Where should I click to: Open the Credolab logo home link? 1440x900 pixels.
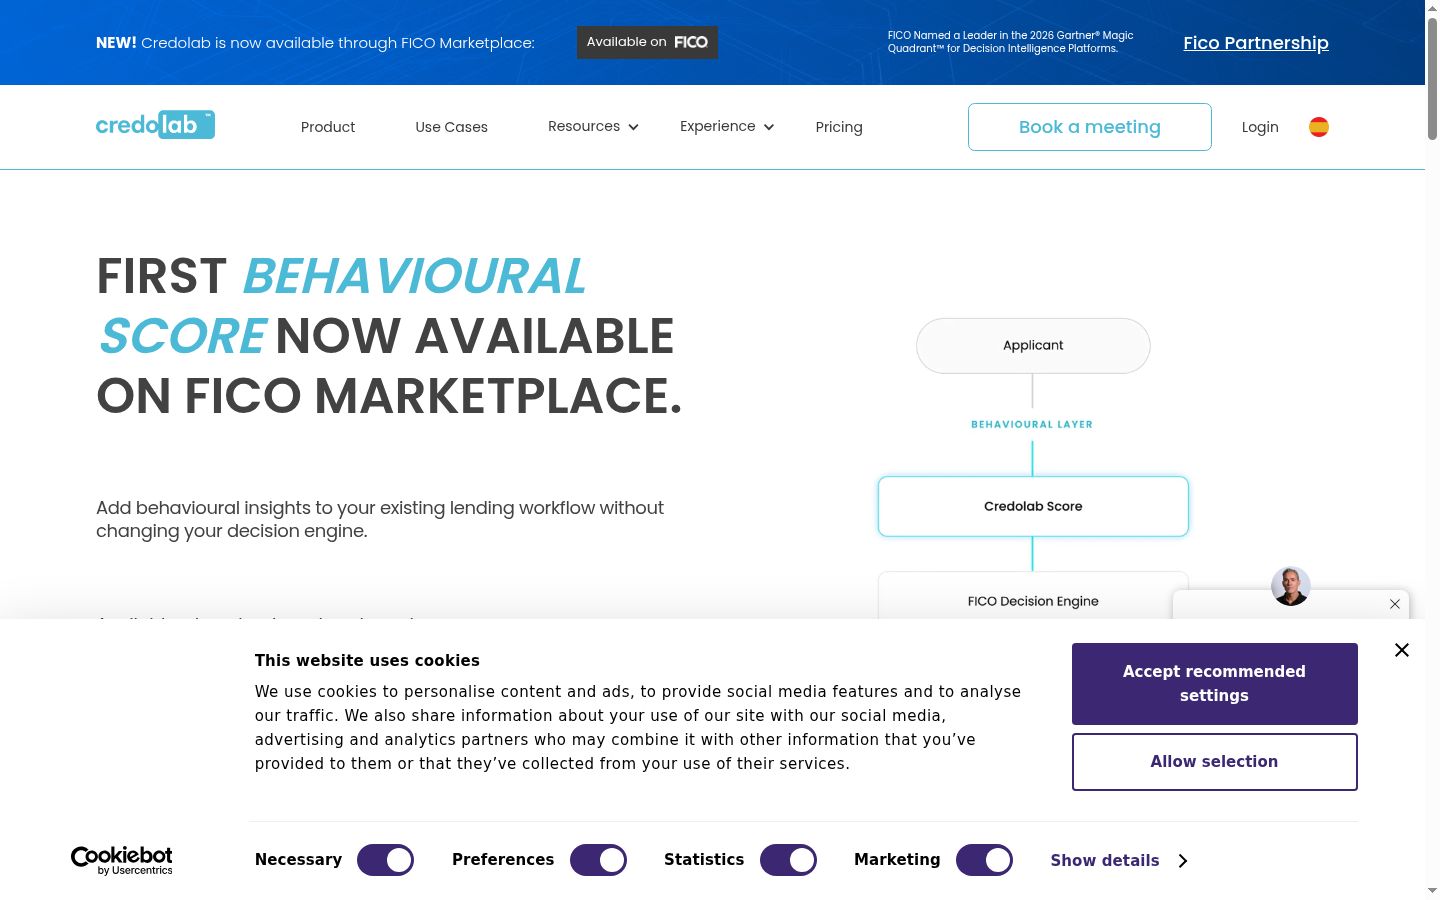click(155, 125)
